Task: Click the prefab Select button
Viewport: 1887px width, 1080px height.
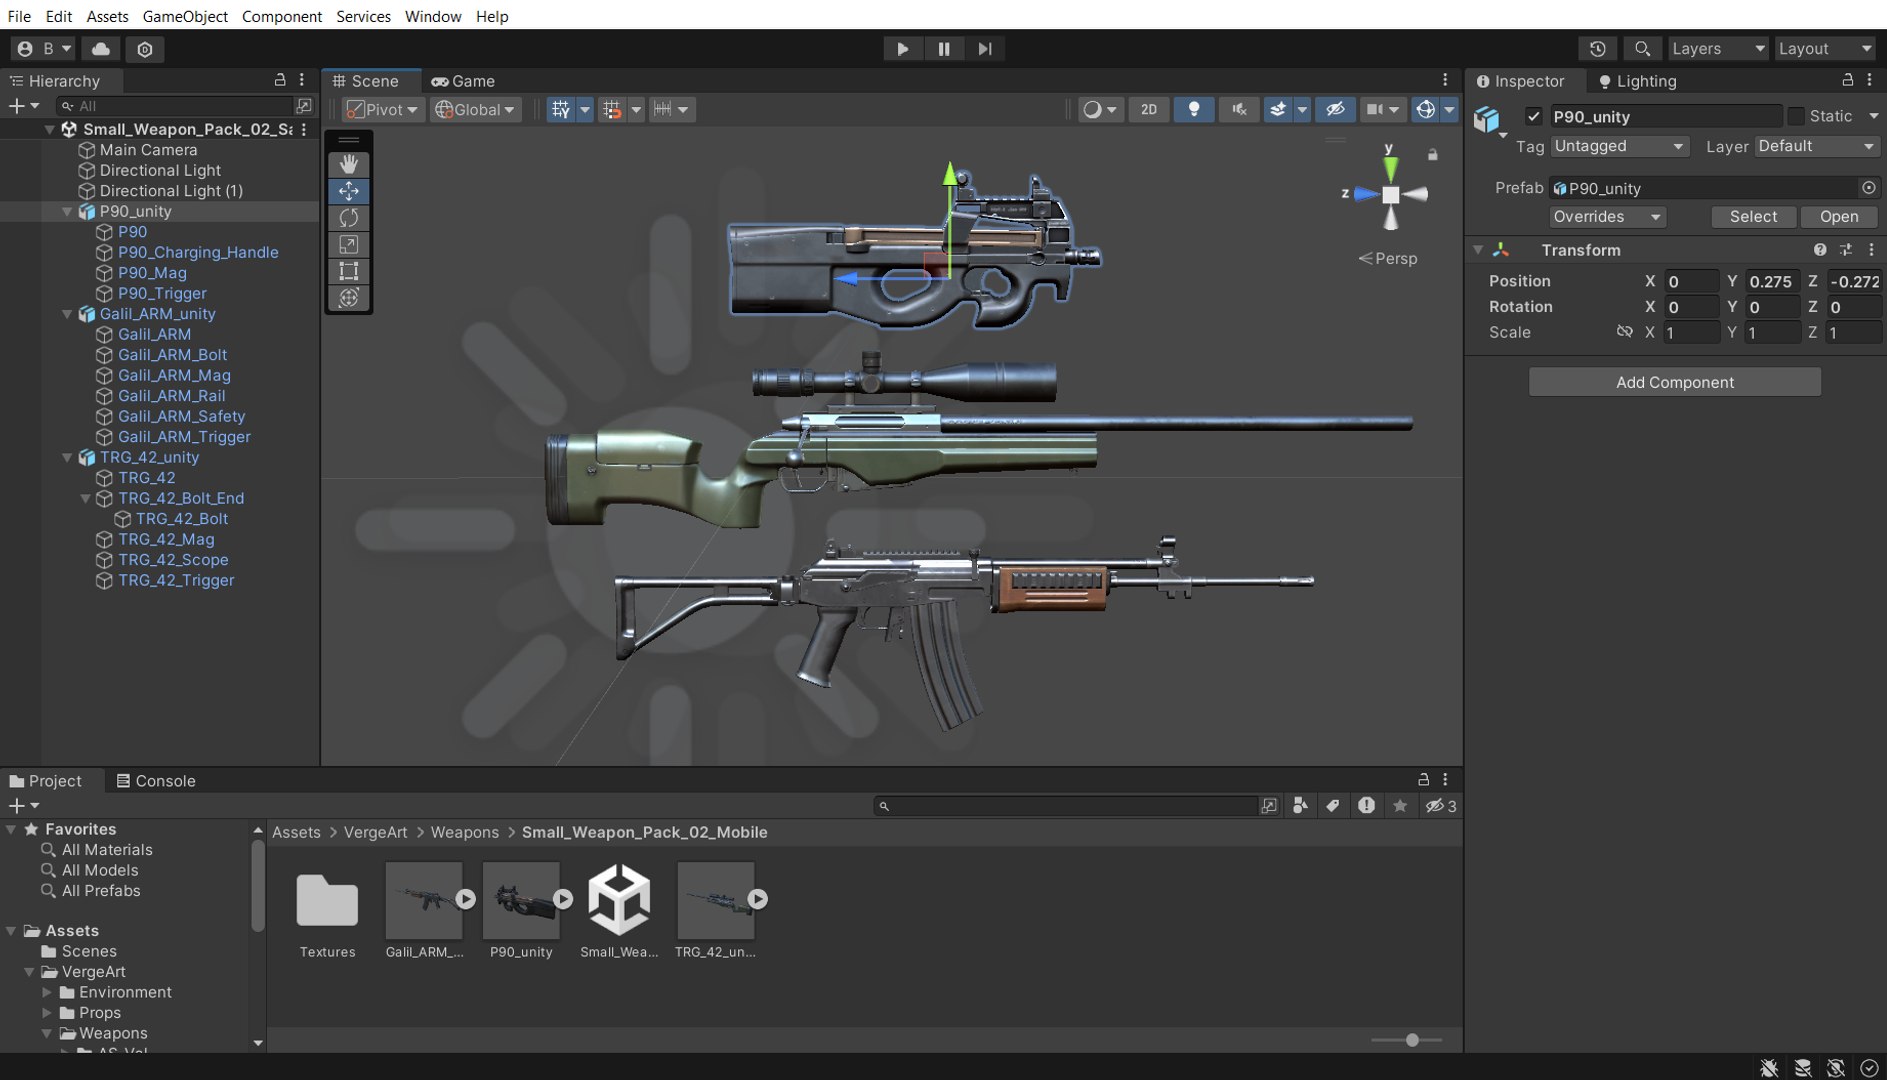Action: 1753,216
